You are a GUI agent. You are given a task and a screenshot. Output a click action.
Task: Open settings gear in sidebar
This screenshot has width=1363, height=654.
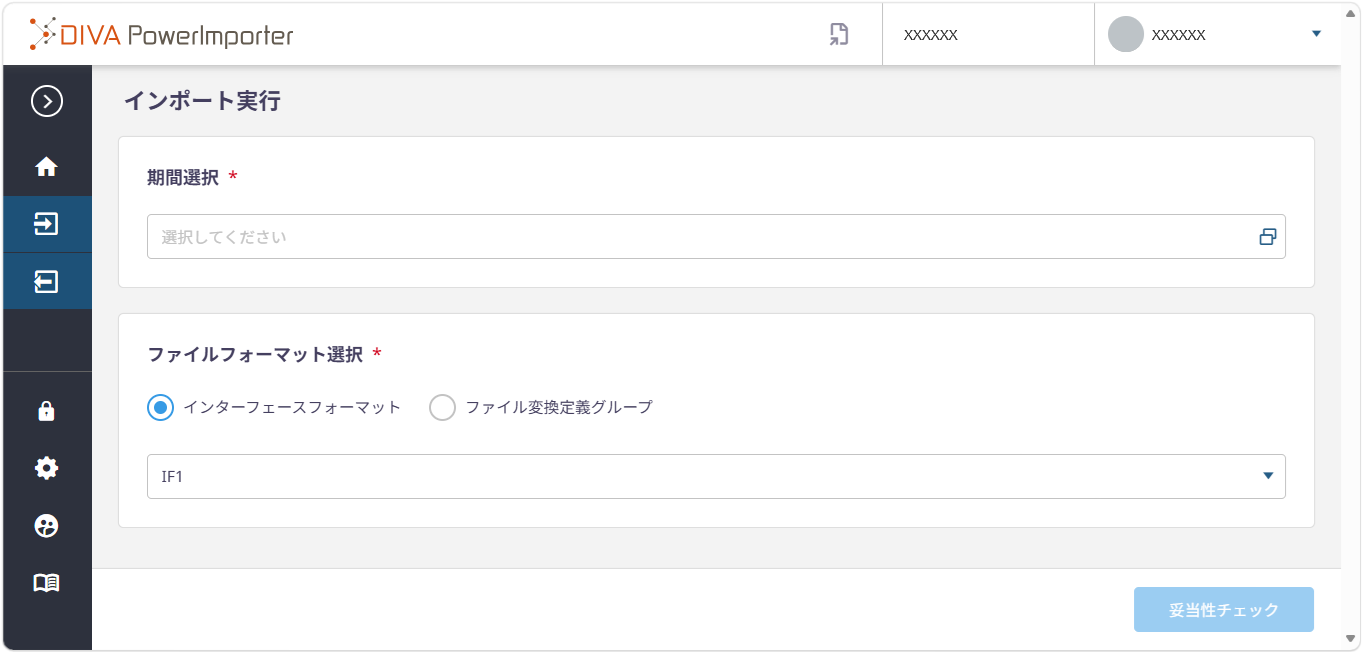click(x=46, y=468)
